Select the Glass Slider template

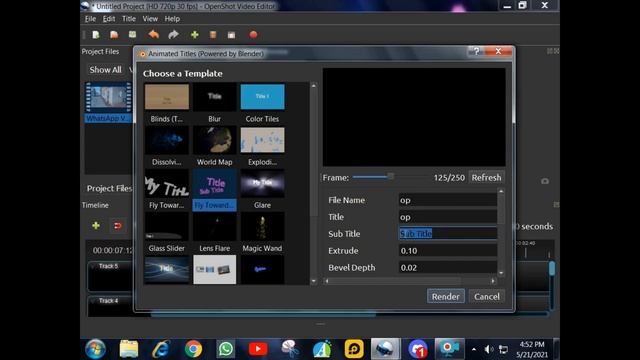click(x=167, y=227)
